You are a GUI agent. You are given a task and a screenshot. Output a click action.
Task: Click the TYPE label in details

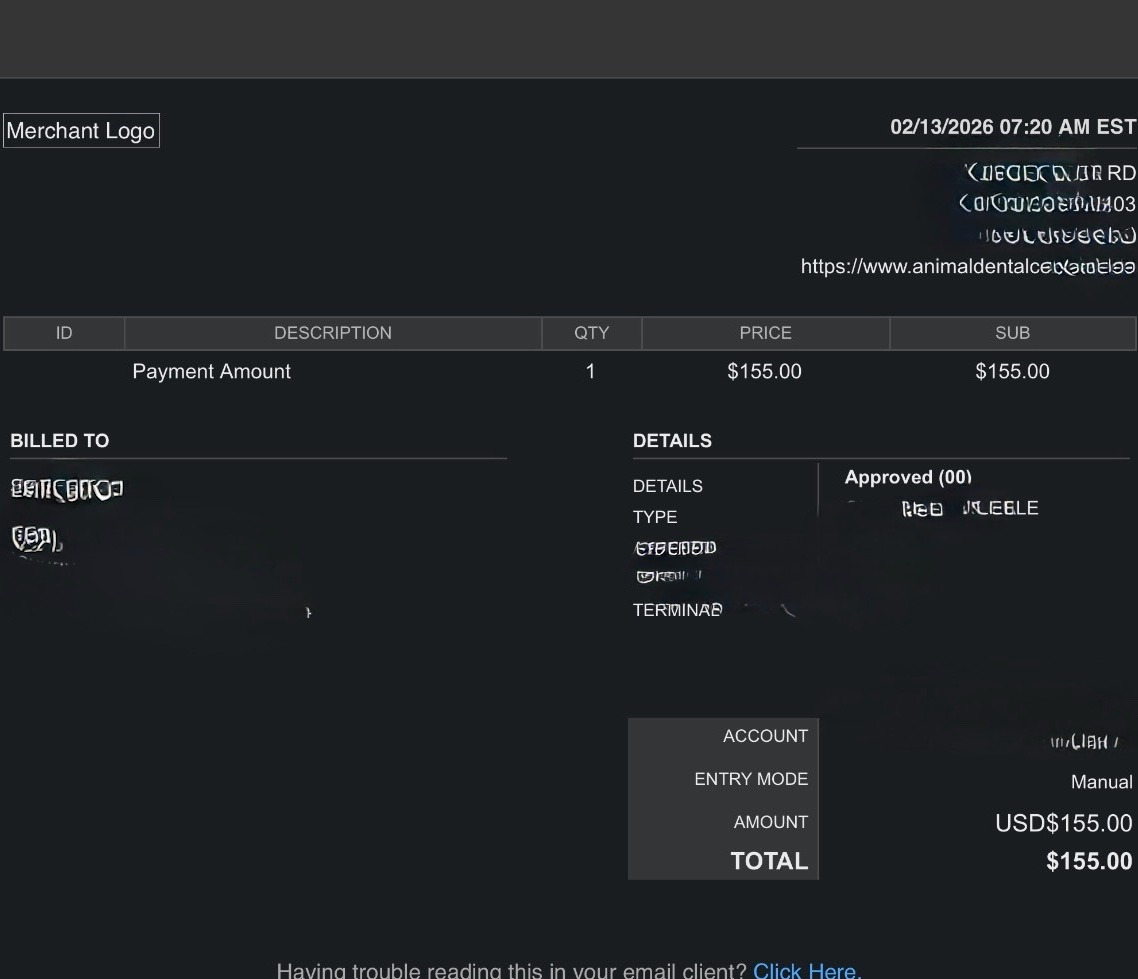[655, 517]
